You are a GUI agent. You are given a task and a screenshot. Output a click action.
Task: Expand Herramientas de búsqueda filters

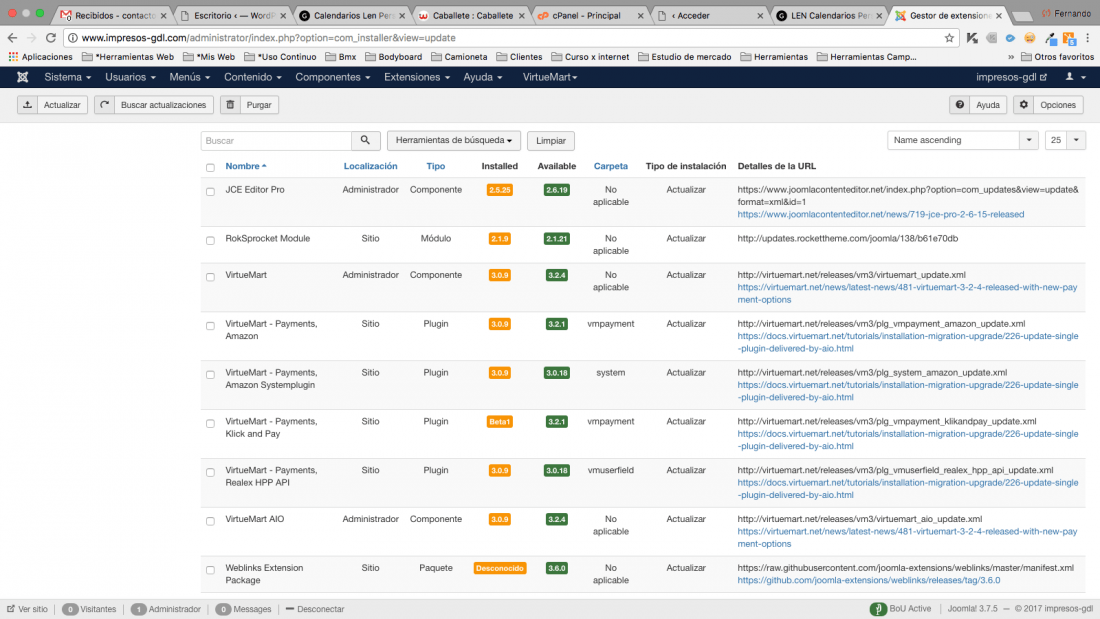(454, 140)
